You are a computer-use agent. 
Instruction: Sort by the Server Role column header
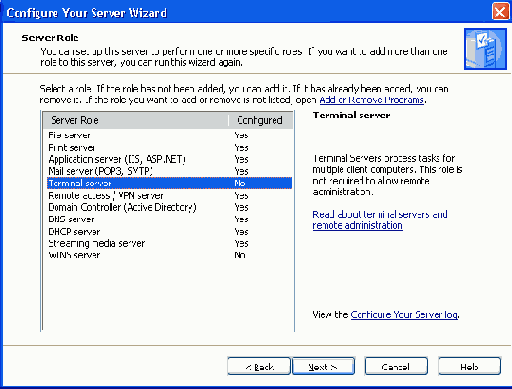coord(136,120)
